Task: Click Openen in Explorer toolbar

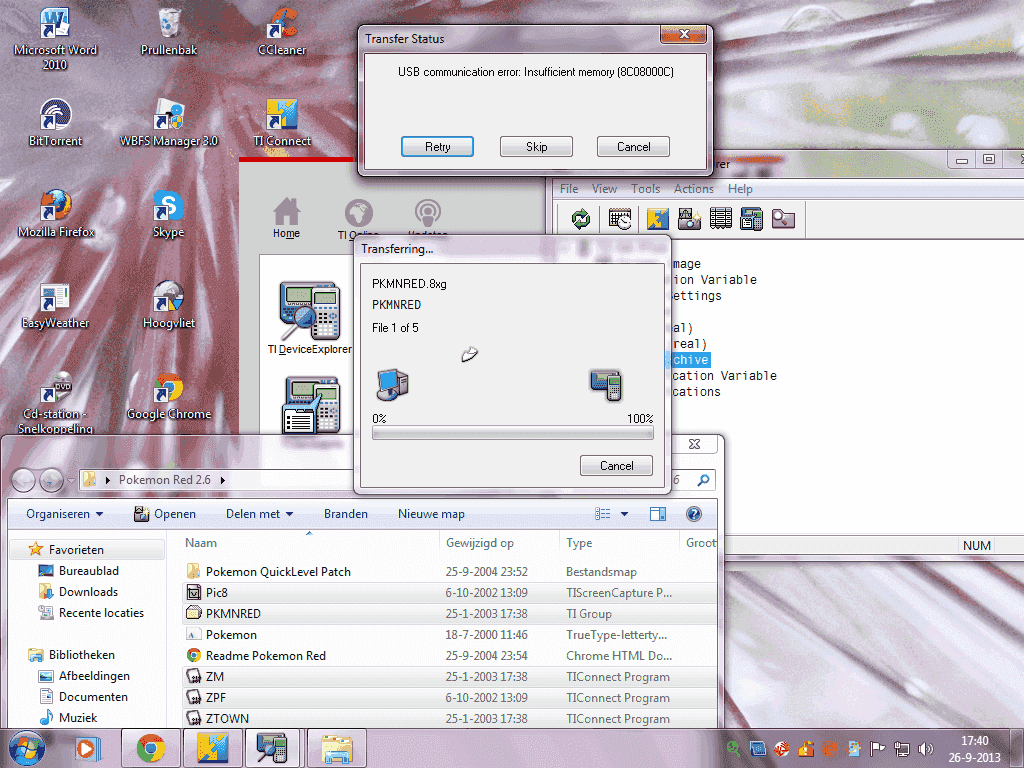Action: pyautogui.click(x=165, y=514)
